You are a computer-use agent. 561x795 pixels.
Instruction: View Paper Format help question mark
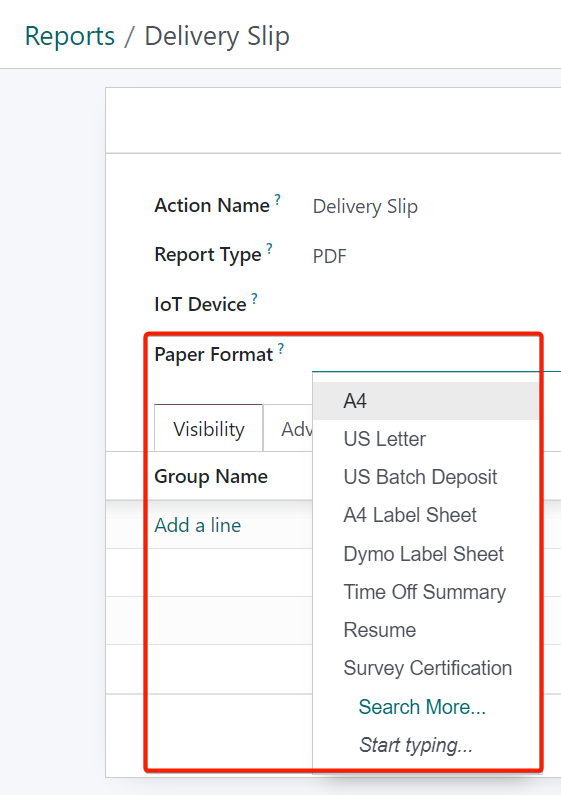point(280,349)
